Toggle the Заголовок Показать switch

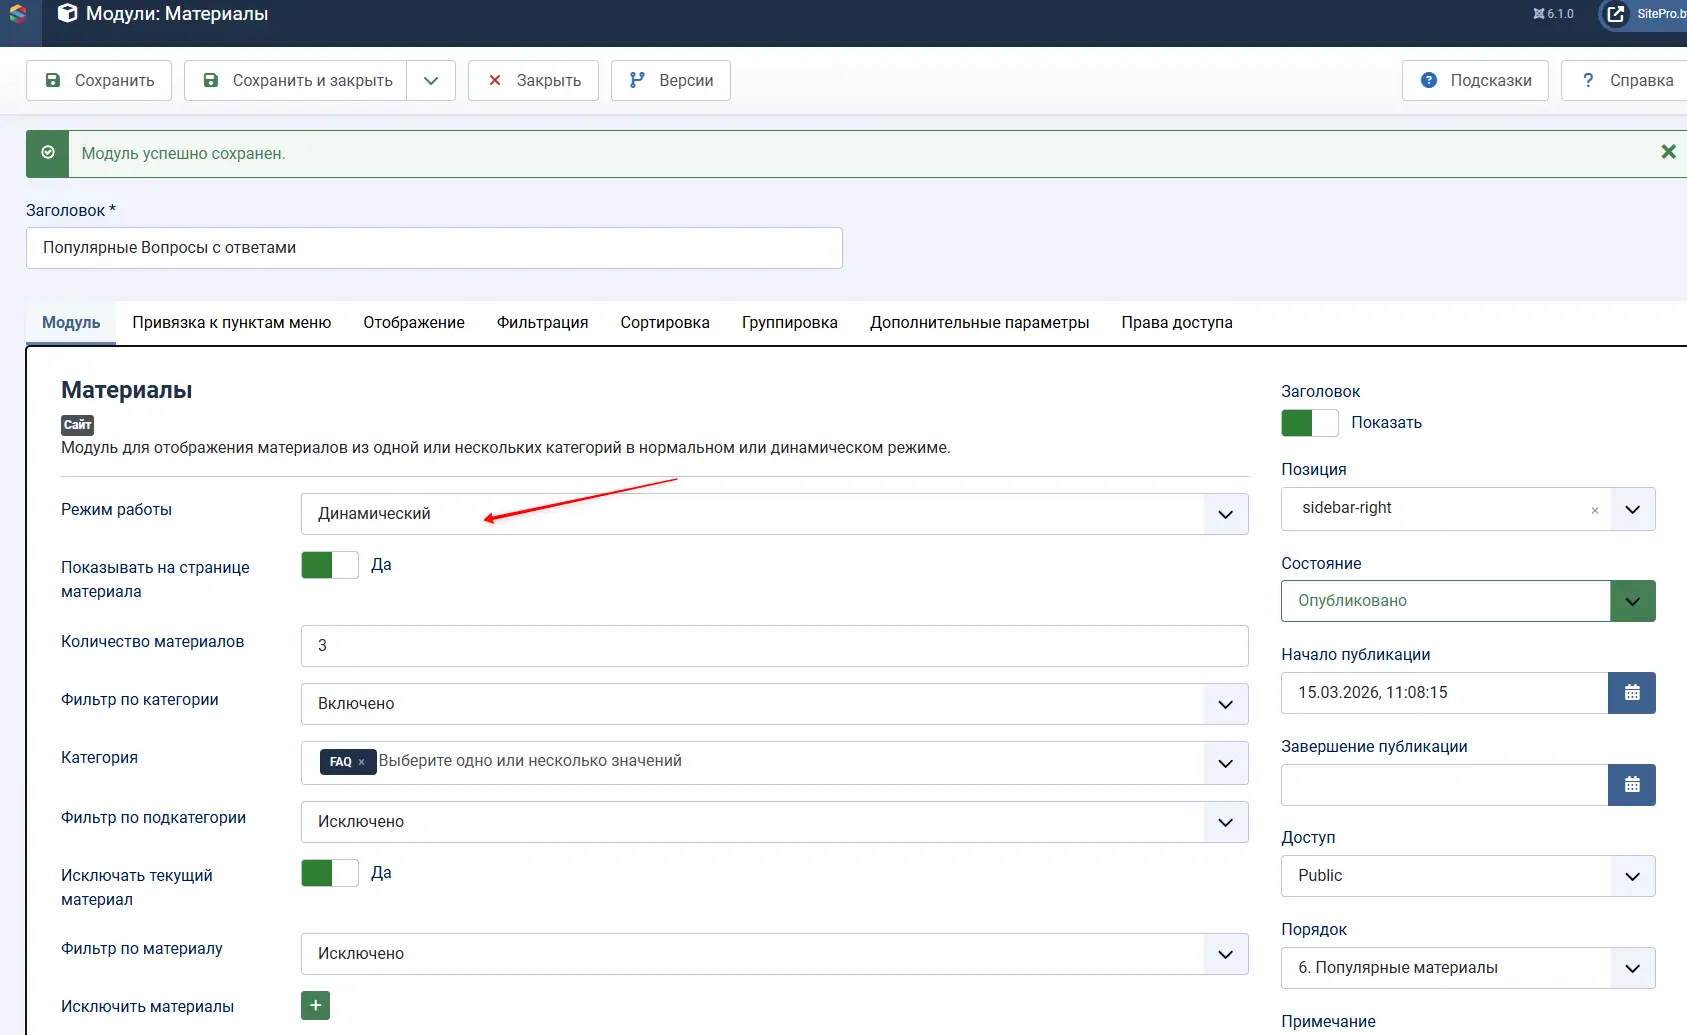[1309, 423]
